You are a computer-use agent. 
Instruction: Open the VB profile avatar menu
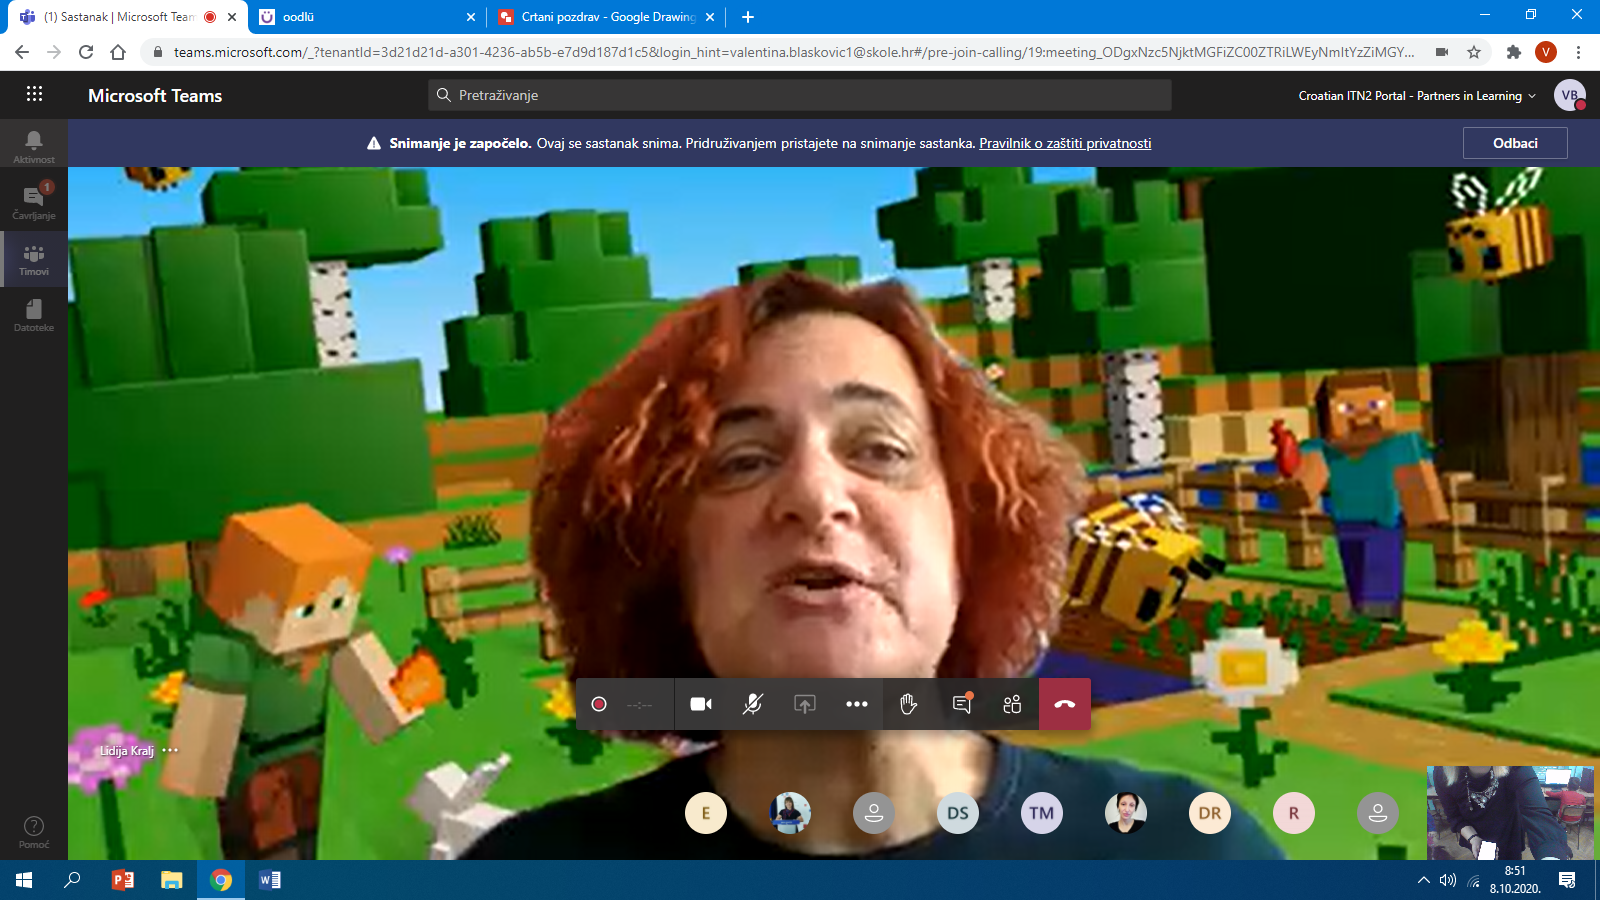(x=1570, y=95)
